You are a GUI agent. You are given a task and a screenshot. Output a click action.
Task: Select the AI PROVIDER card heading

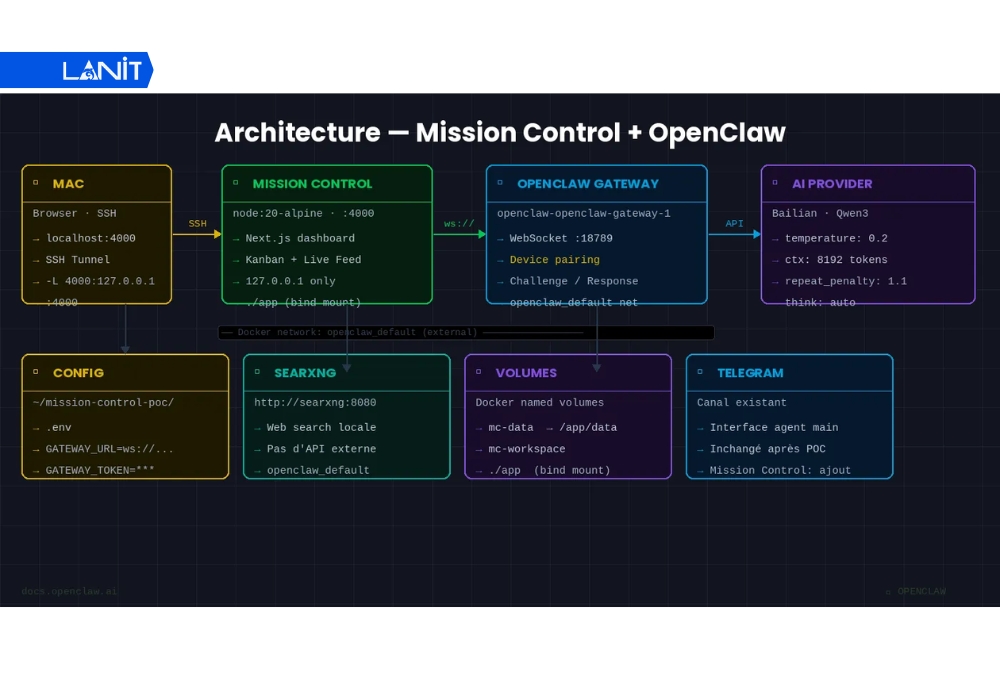832,184
